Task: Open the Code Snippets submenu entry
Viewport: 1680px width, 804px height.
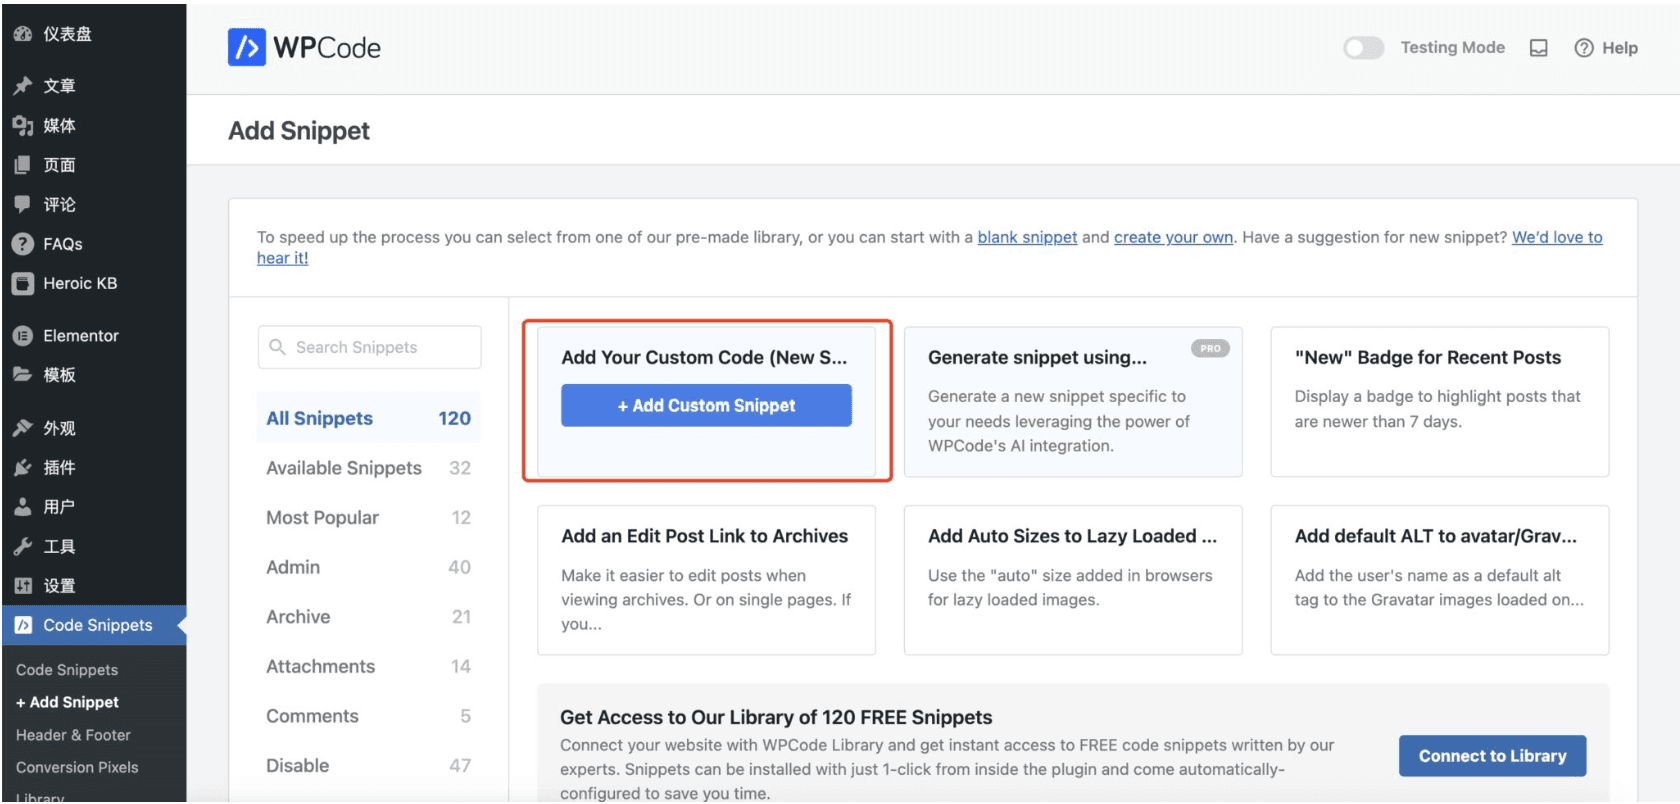Action: pos(67,670)
